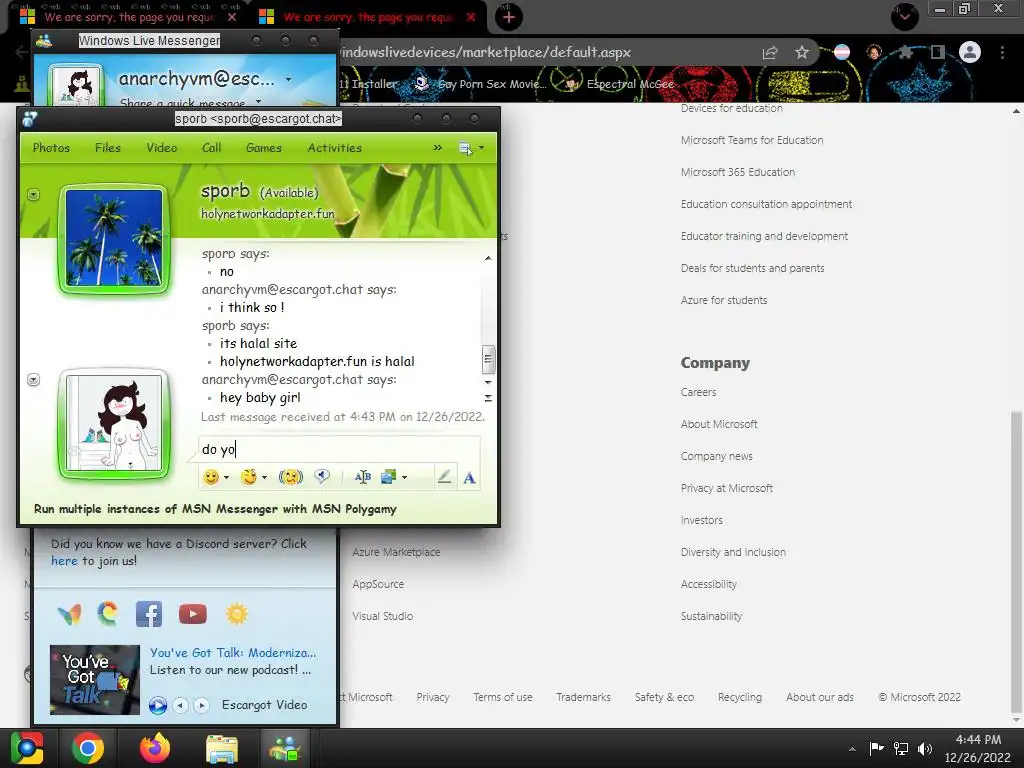Click 'Privacy at Microsoft' link
The height and width of the screenshot is (768, 1024).
tap(726, 488)
